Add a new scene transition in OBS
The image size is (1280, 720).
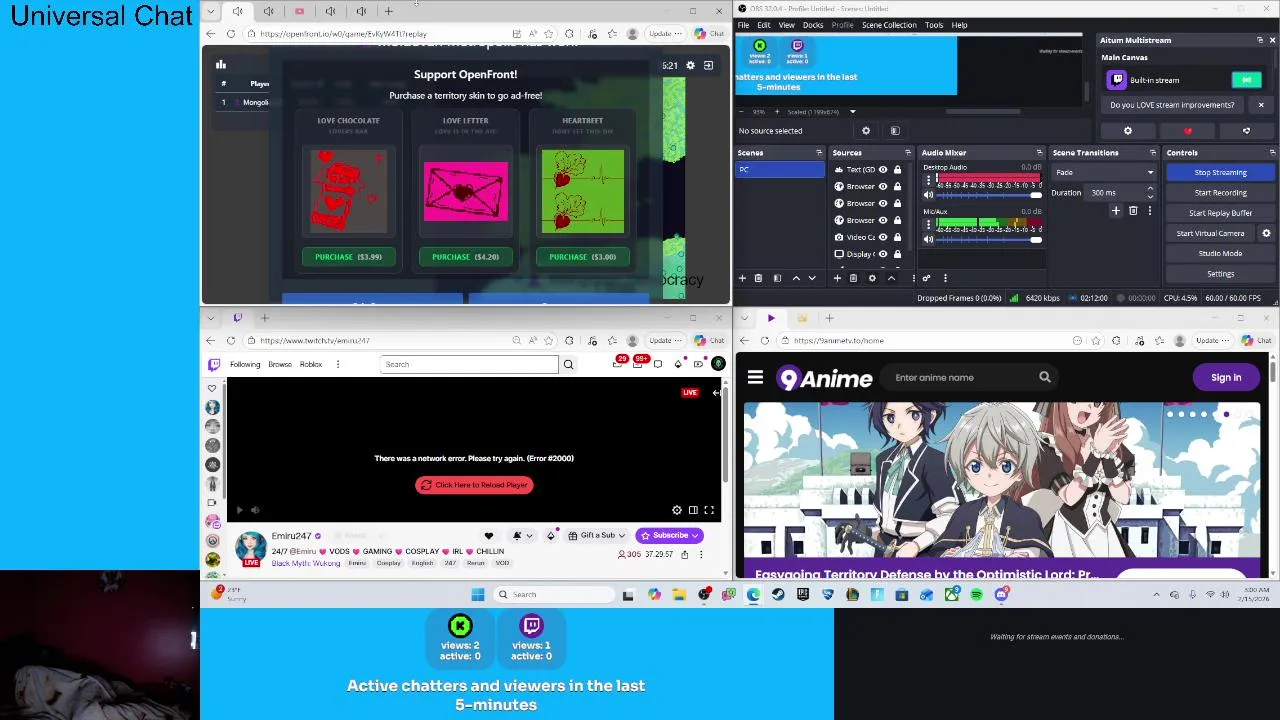pos(1116,211)
